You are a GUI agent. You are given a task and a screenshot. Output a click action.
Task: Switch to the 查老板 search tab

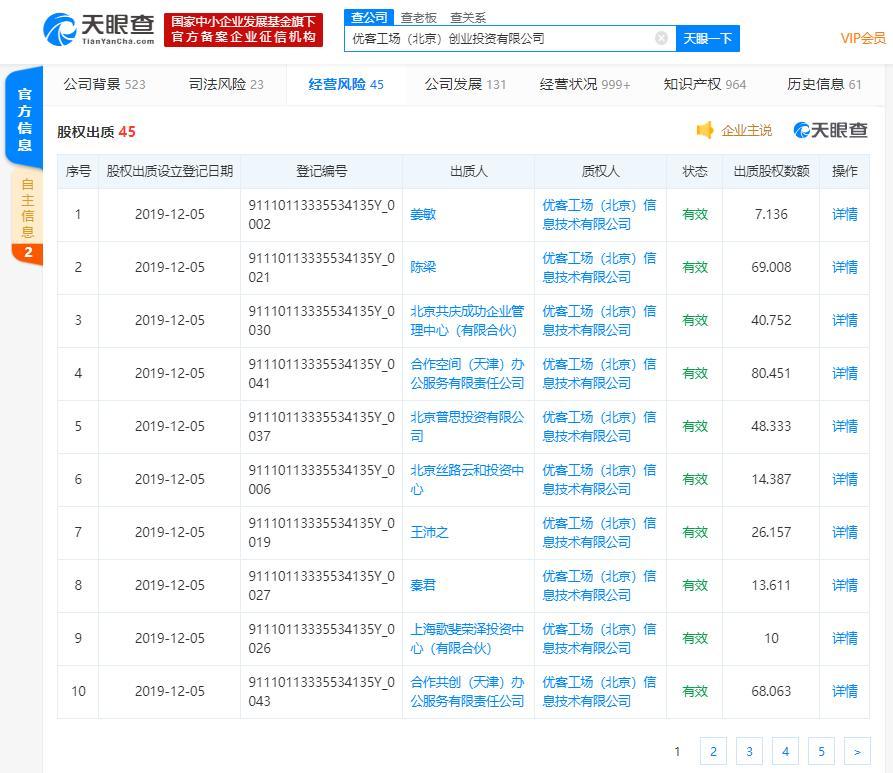coord(419,17)
